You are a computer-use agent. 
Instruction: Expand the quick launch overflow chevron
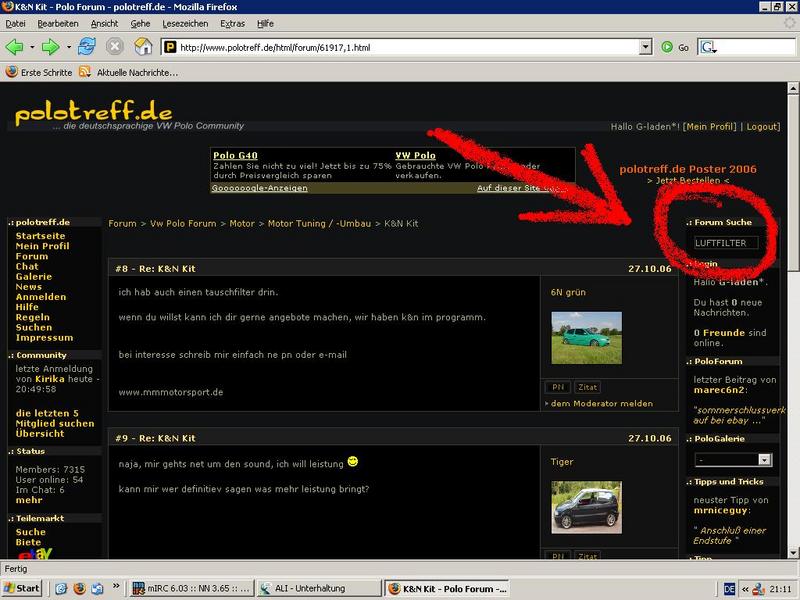[x=116, y=586]
